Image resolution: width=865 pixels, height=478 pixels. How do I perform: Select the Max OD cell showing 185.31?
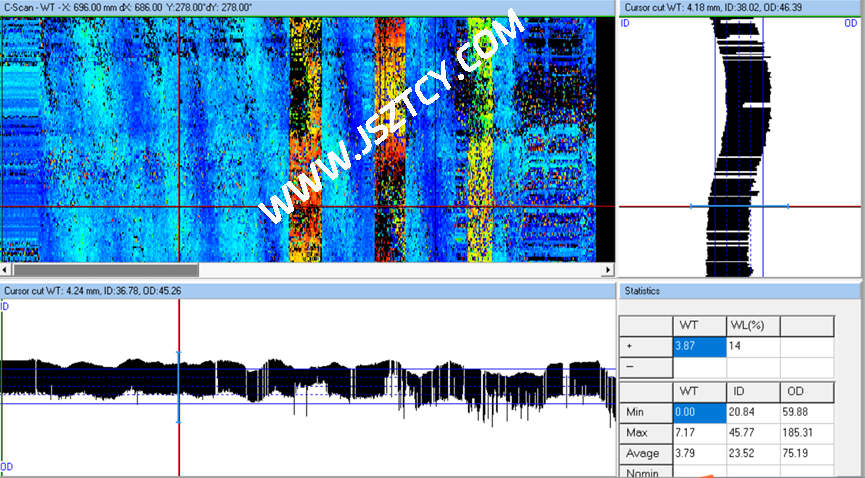pos(806,433)
